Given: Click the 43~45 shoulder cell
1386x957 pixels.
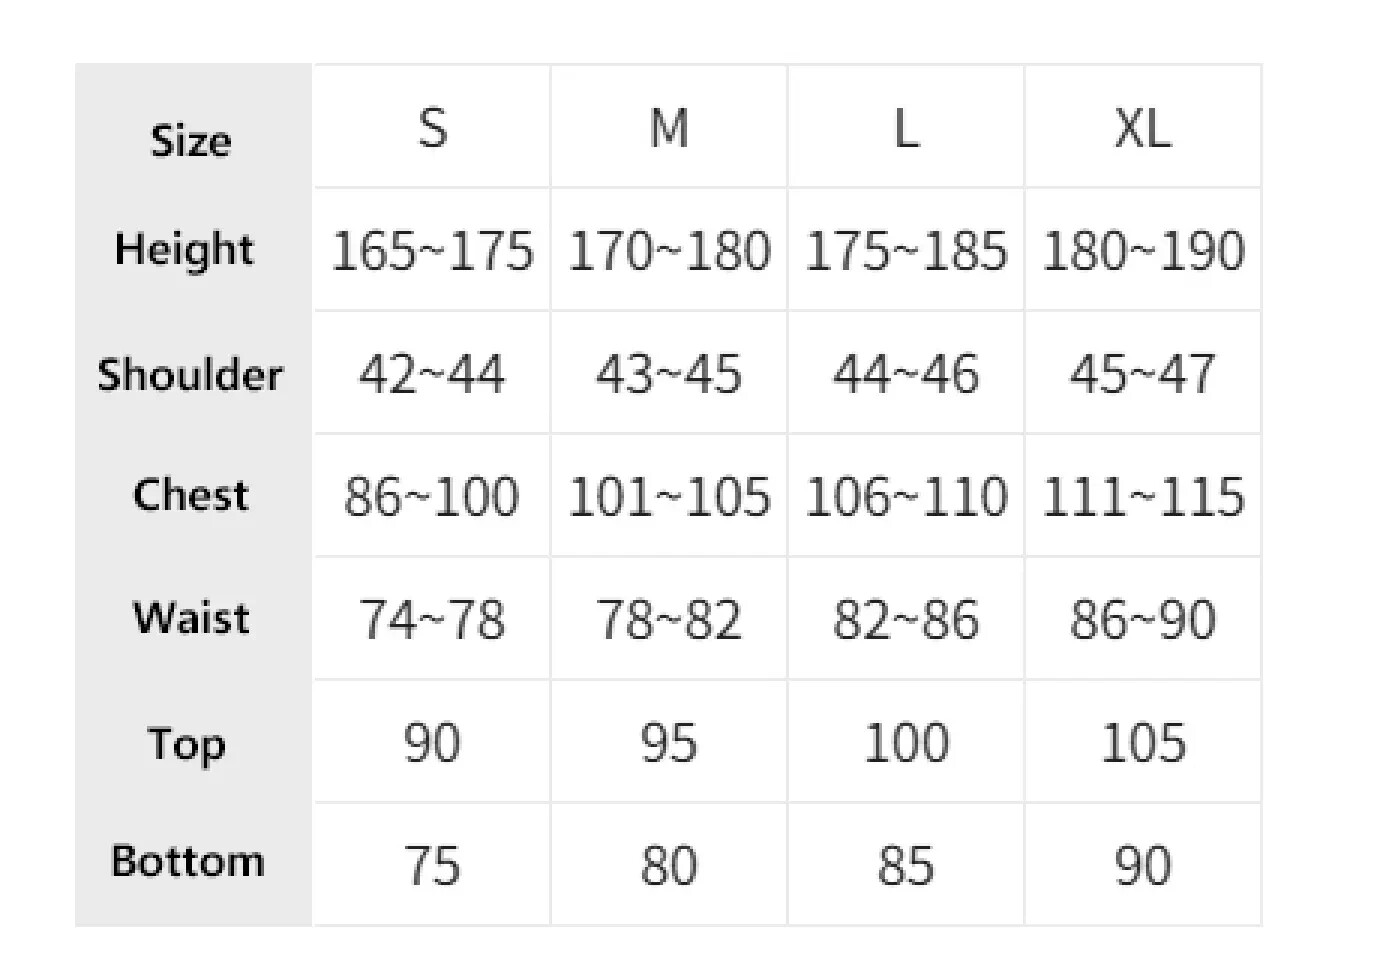Looking at the screenshot, I should click(669, 374).
